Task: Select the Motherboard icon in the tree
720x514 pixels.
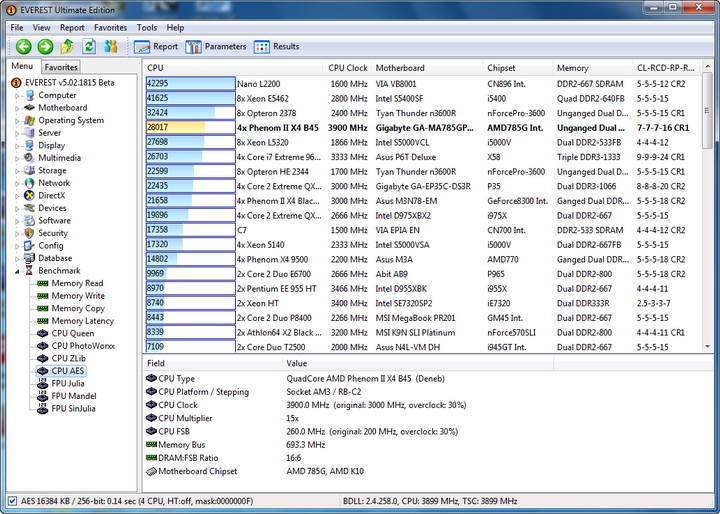Action: (x=29, y=107)
